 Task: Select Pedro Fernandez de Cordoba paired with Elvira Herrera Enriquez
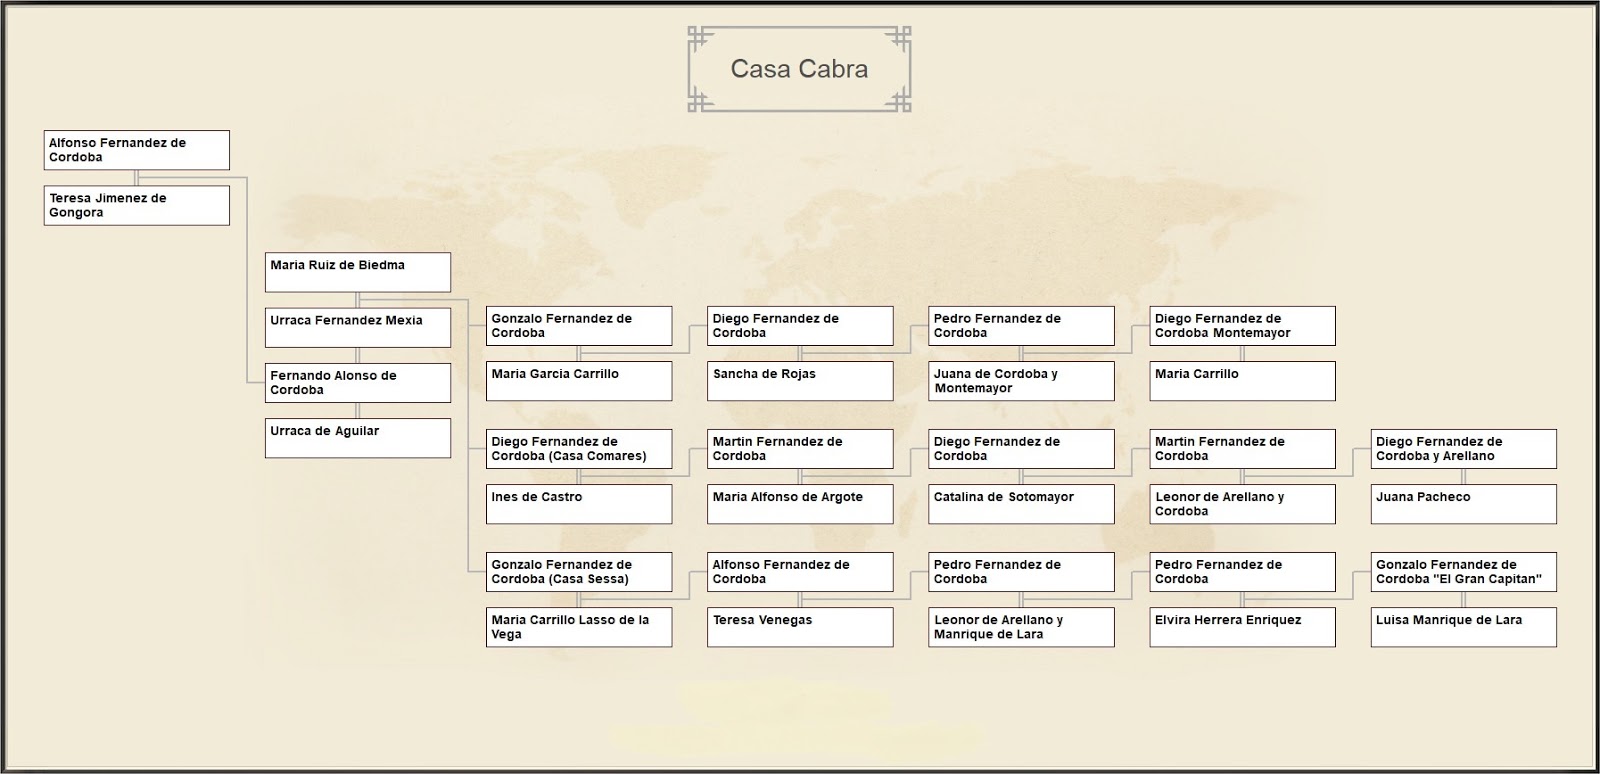click(x=1242, y=571)
